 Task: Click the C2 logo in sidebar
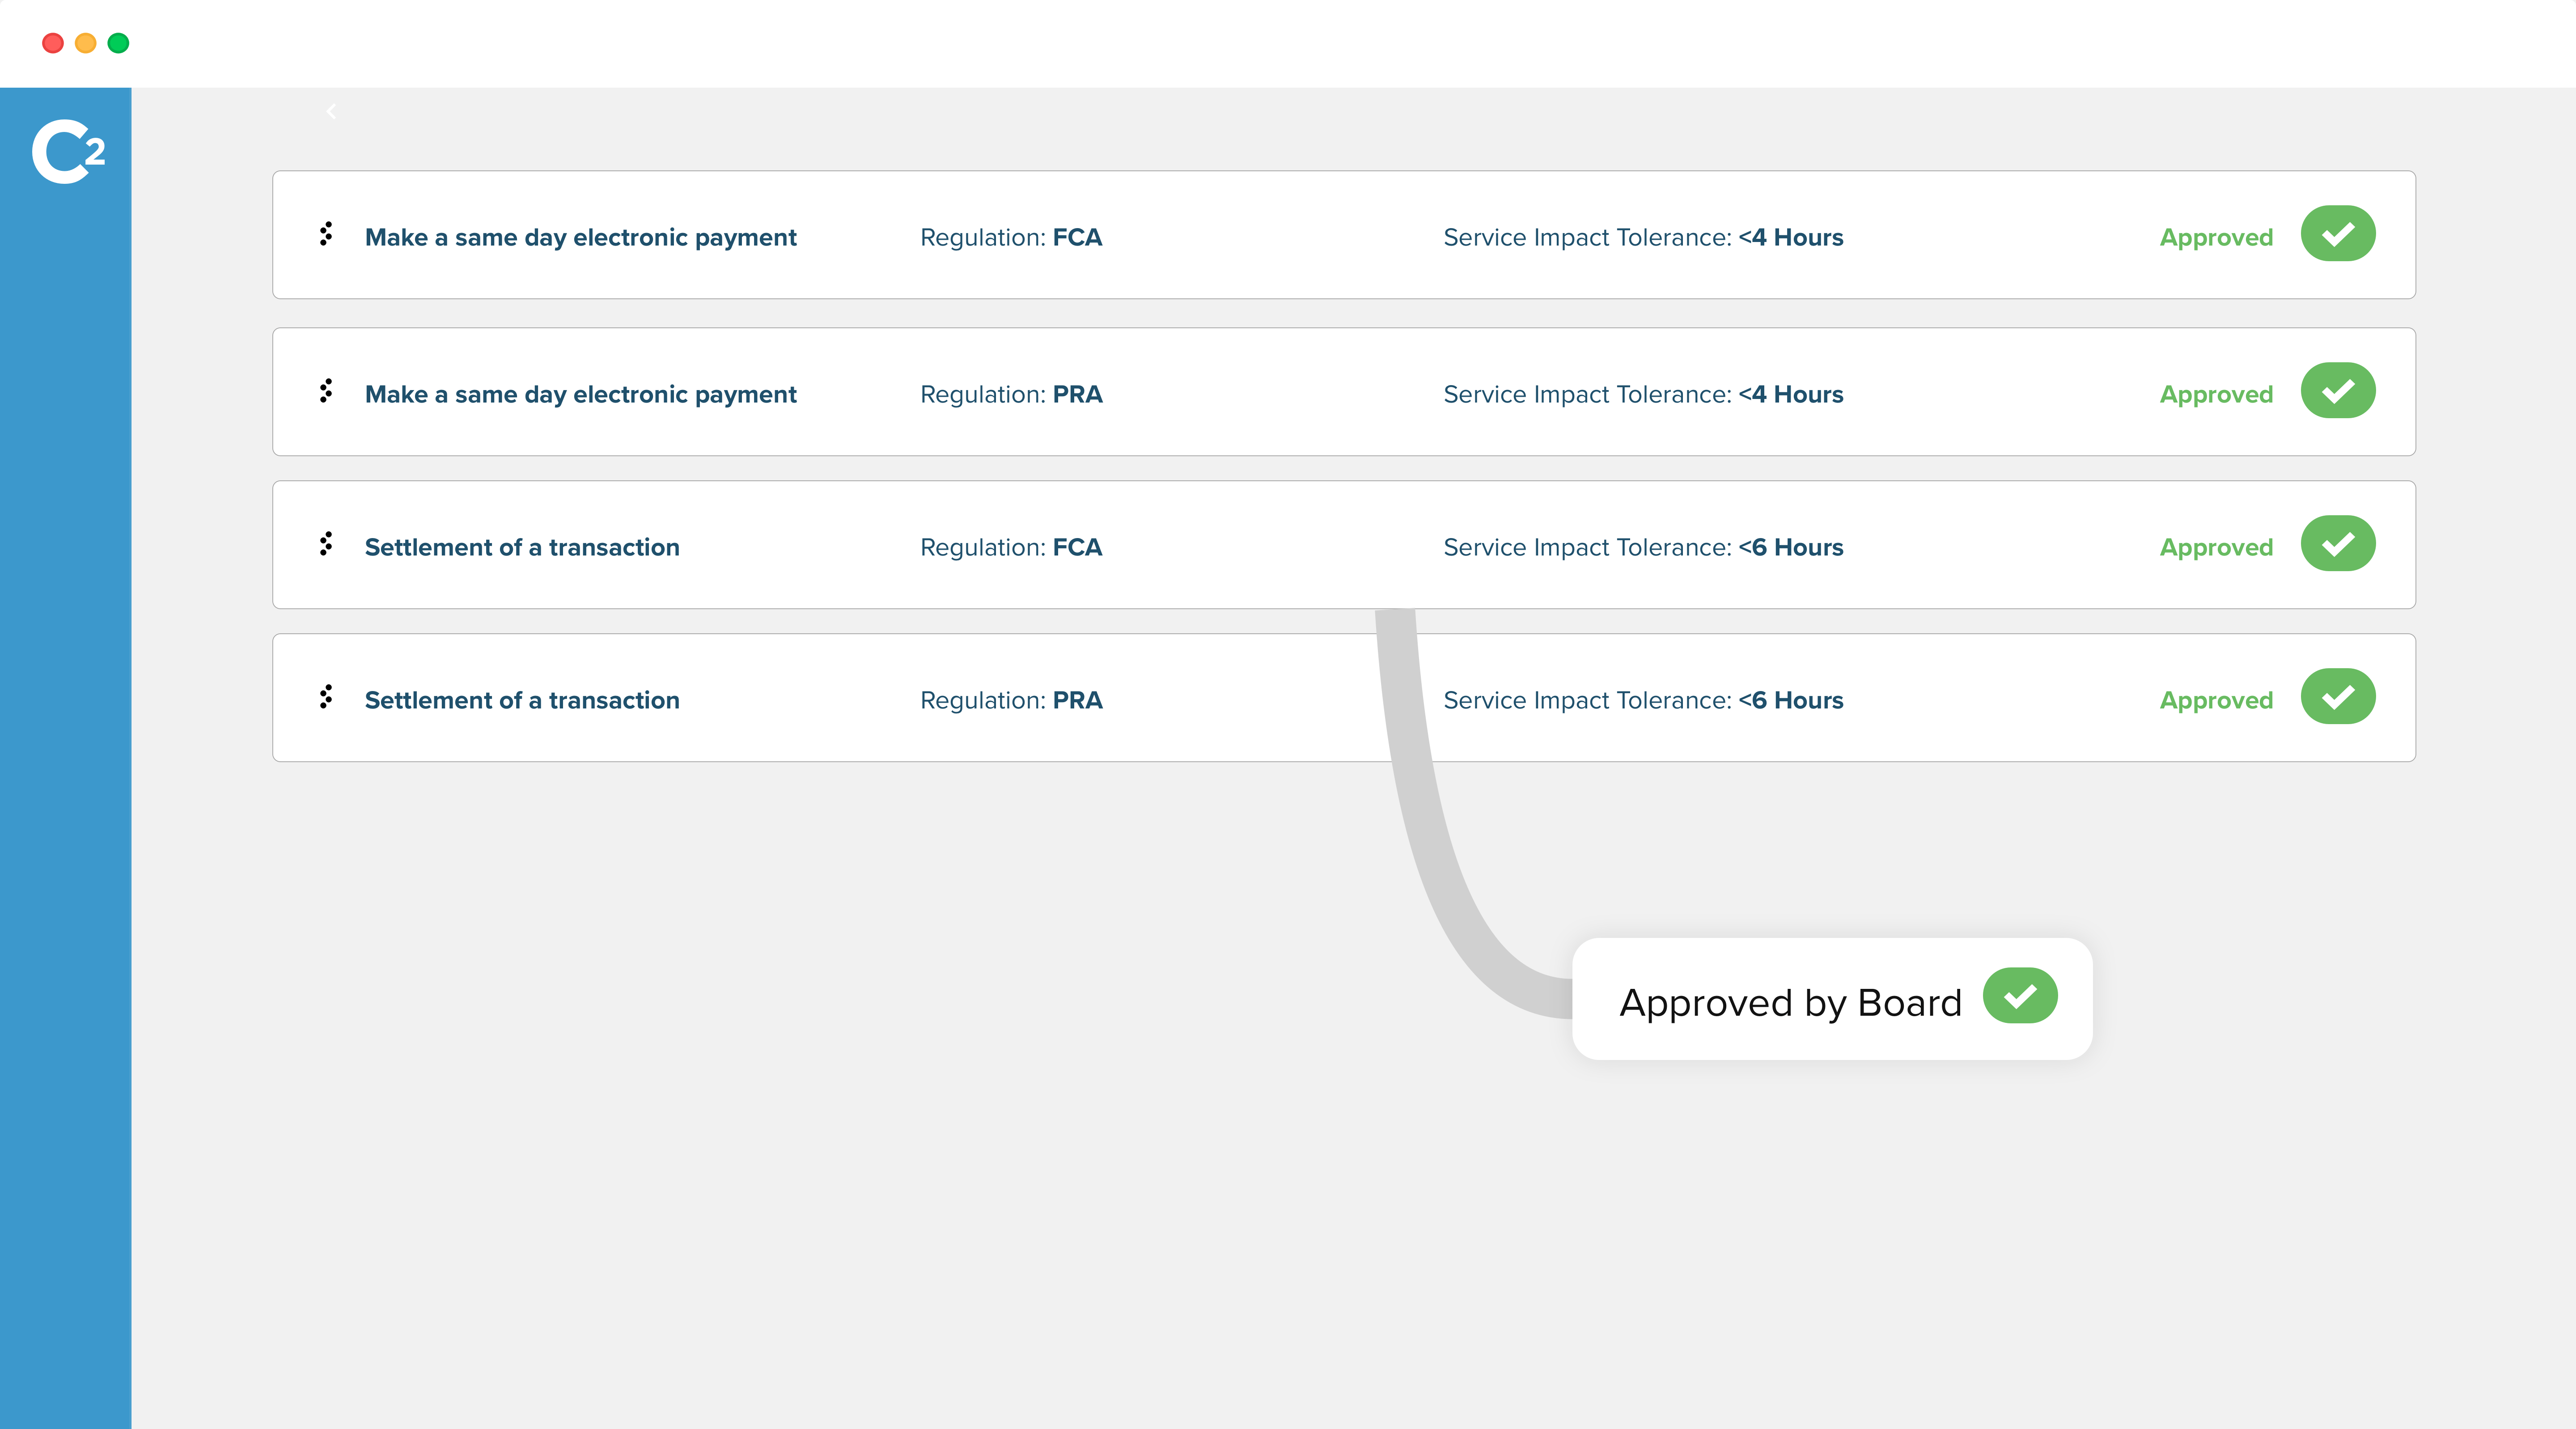[x=67, y=152]
